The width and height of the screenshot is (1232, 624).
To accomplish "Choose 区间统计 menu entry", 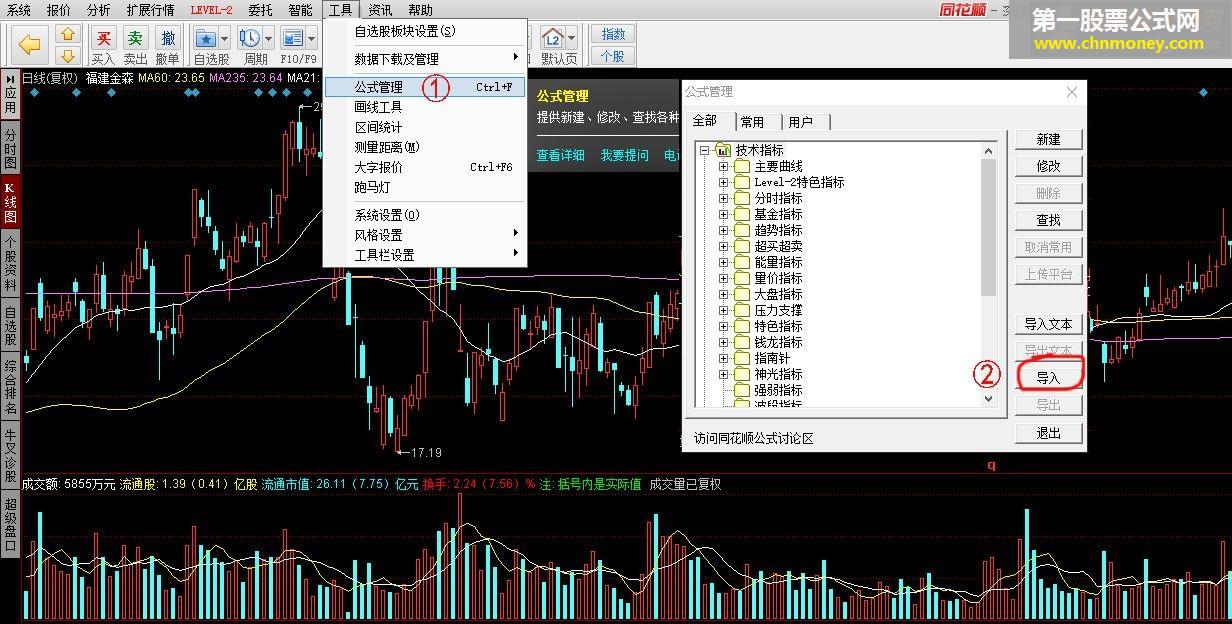I will pos(425,127).
